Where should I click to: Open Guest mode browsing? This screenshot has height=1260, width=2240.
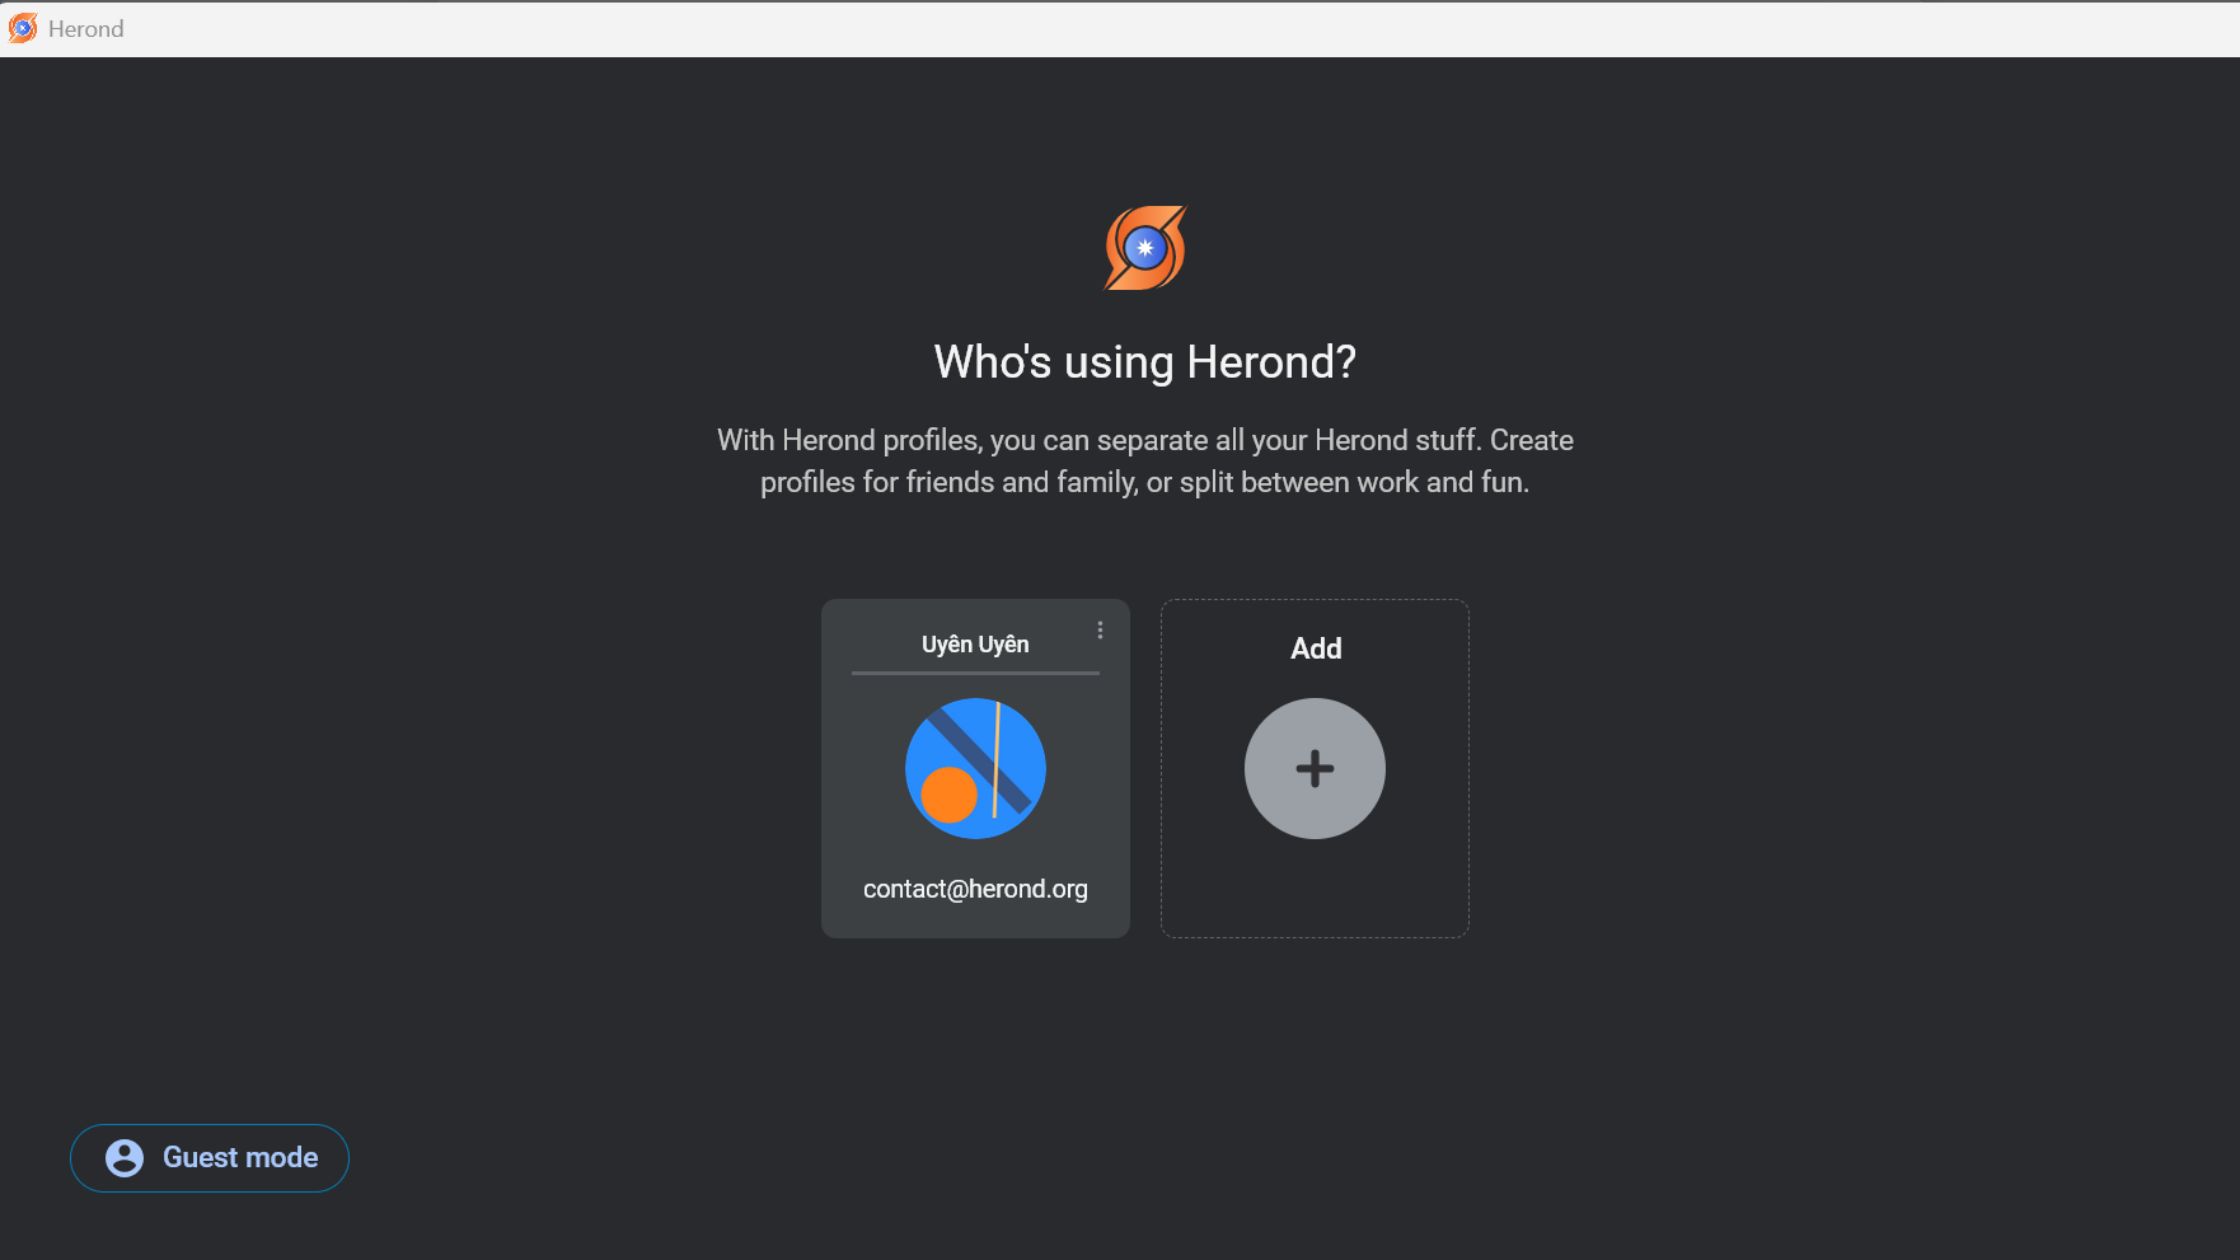(x=240, y=1158)
